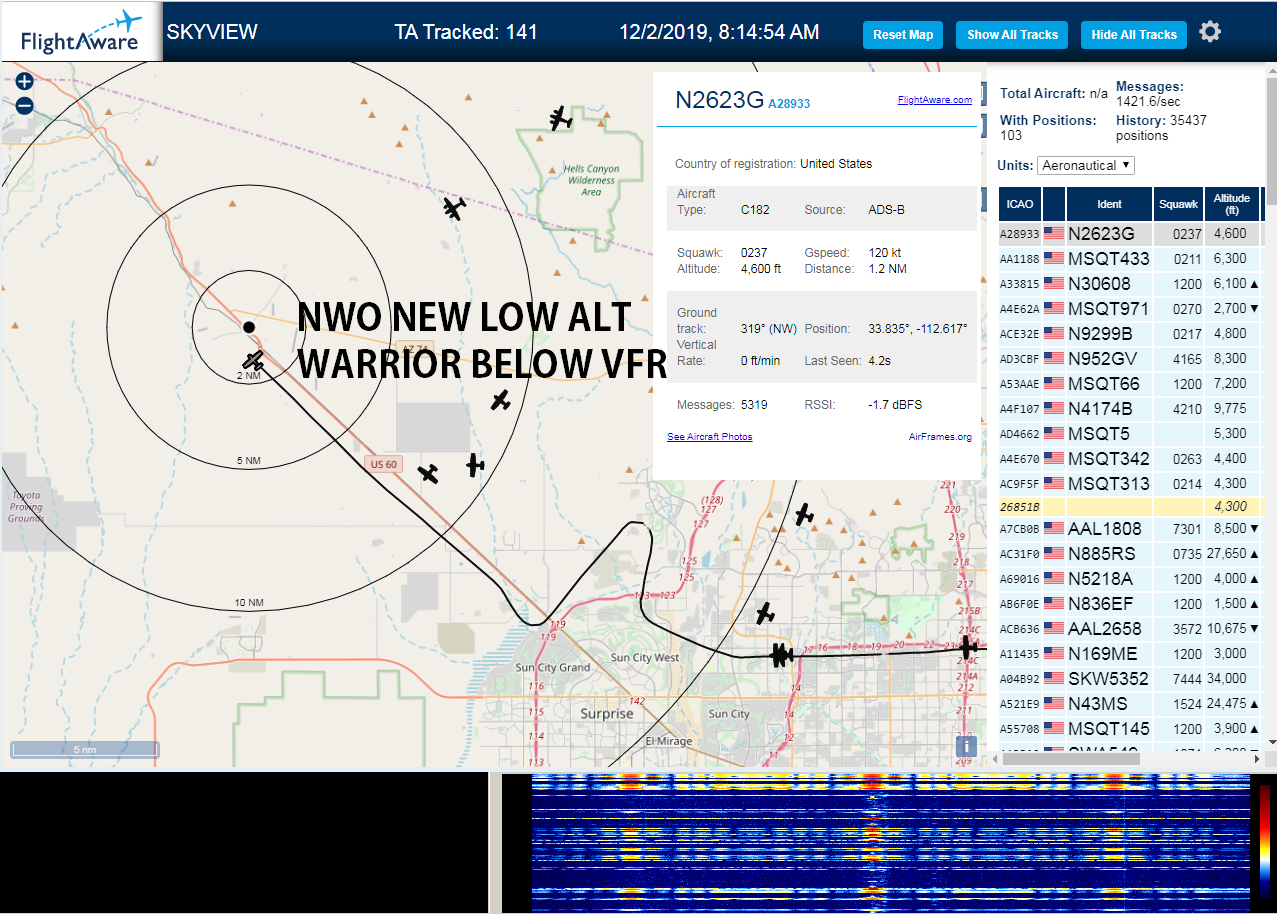Viewport: 1277px width, 915px height.
Task: Click the SKYVIEW header title
Action: click(x=212, y=32)
